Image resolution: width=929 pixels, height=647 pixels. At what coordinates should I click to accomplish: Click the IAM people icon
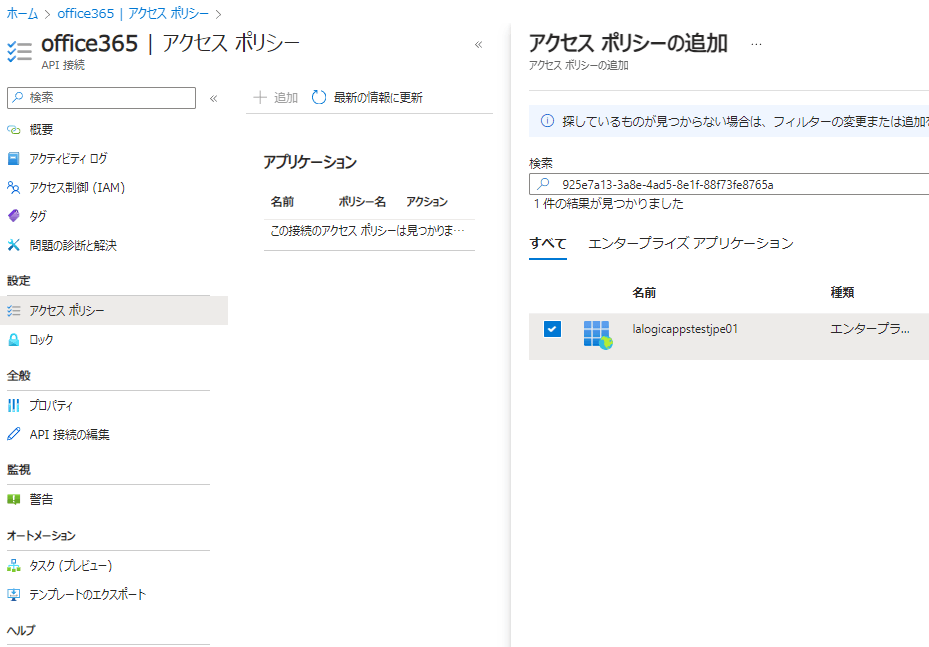click(14, 188)
